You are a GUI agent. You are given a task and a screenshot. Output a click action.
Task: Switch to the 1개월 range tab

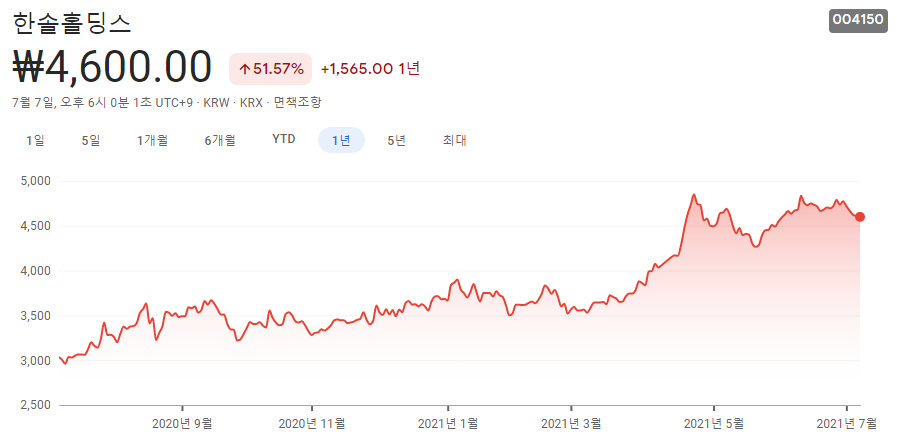(153, 140)
